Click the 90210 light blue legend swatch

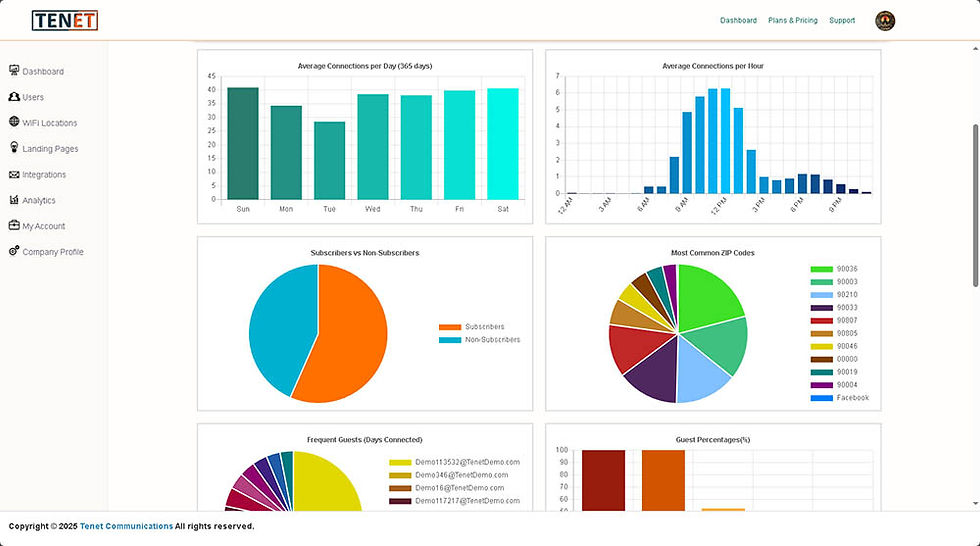click(x=822, y=295)
